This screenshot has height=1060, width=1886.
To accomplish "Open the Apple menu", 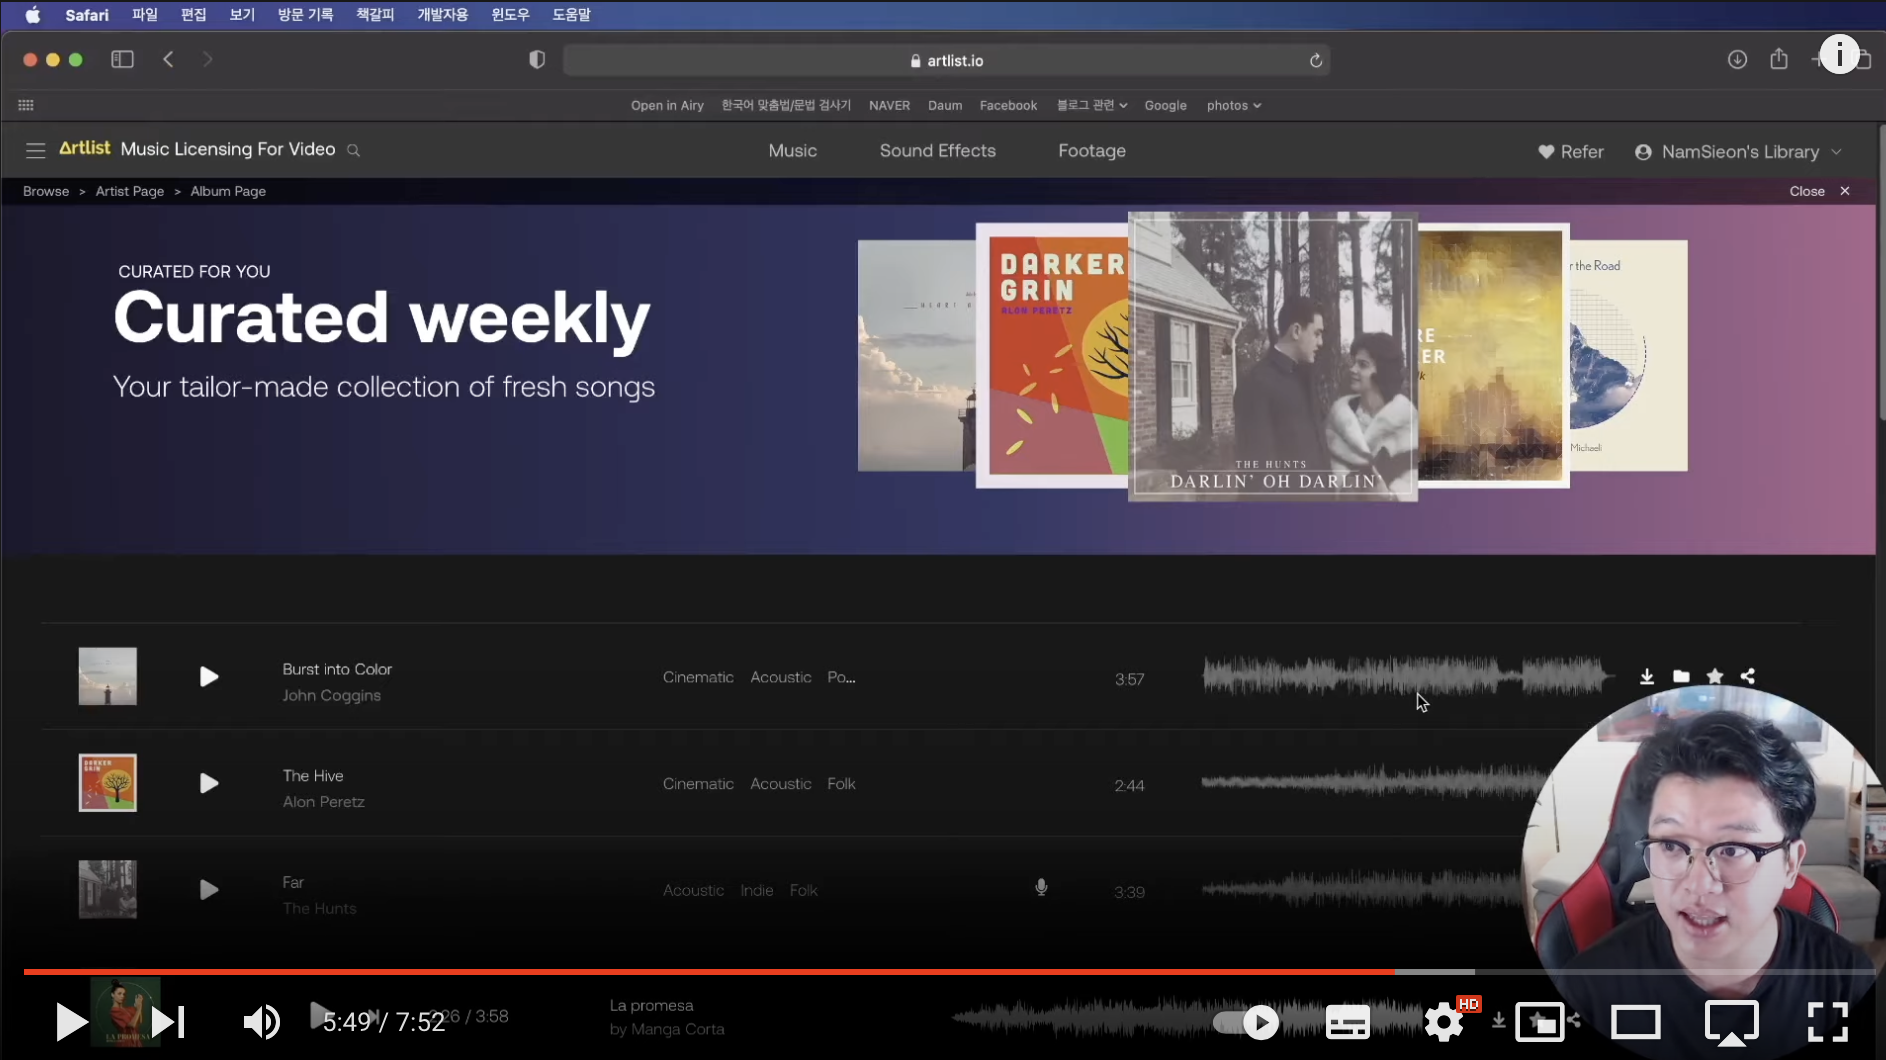I will click(x=32, y=15).
